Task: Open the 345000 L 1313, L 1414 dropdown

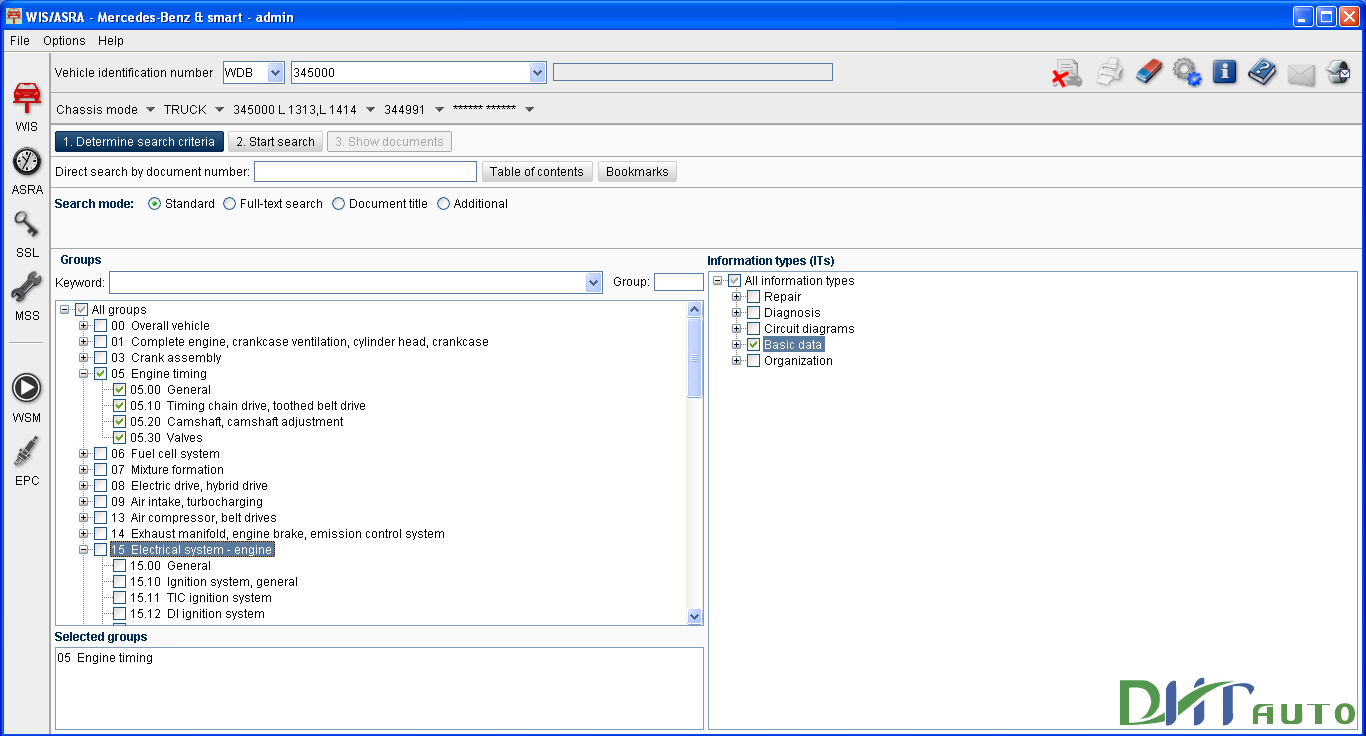Action: (370, 110)
